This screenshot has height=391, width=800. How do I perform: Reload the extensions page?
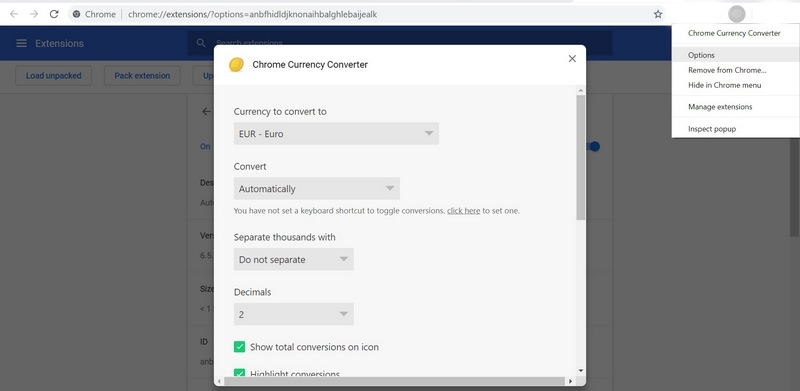(54, 14)
